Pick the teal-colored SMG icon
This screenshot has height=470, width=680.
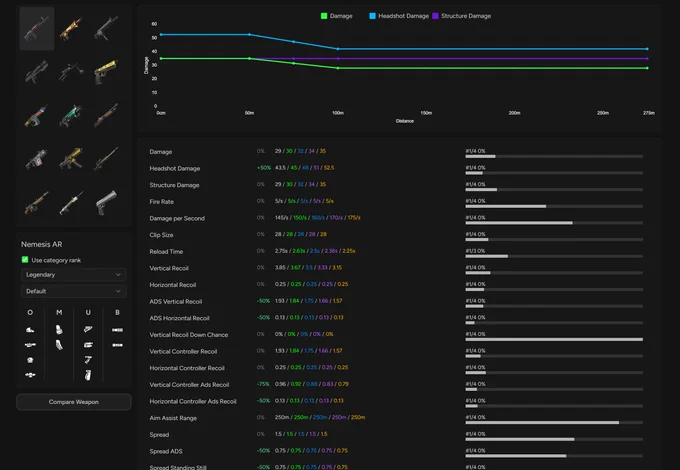click(72, 115)
